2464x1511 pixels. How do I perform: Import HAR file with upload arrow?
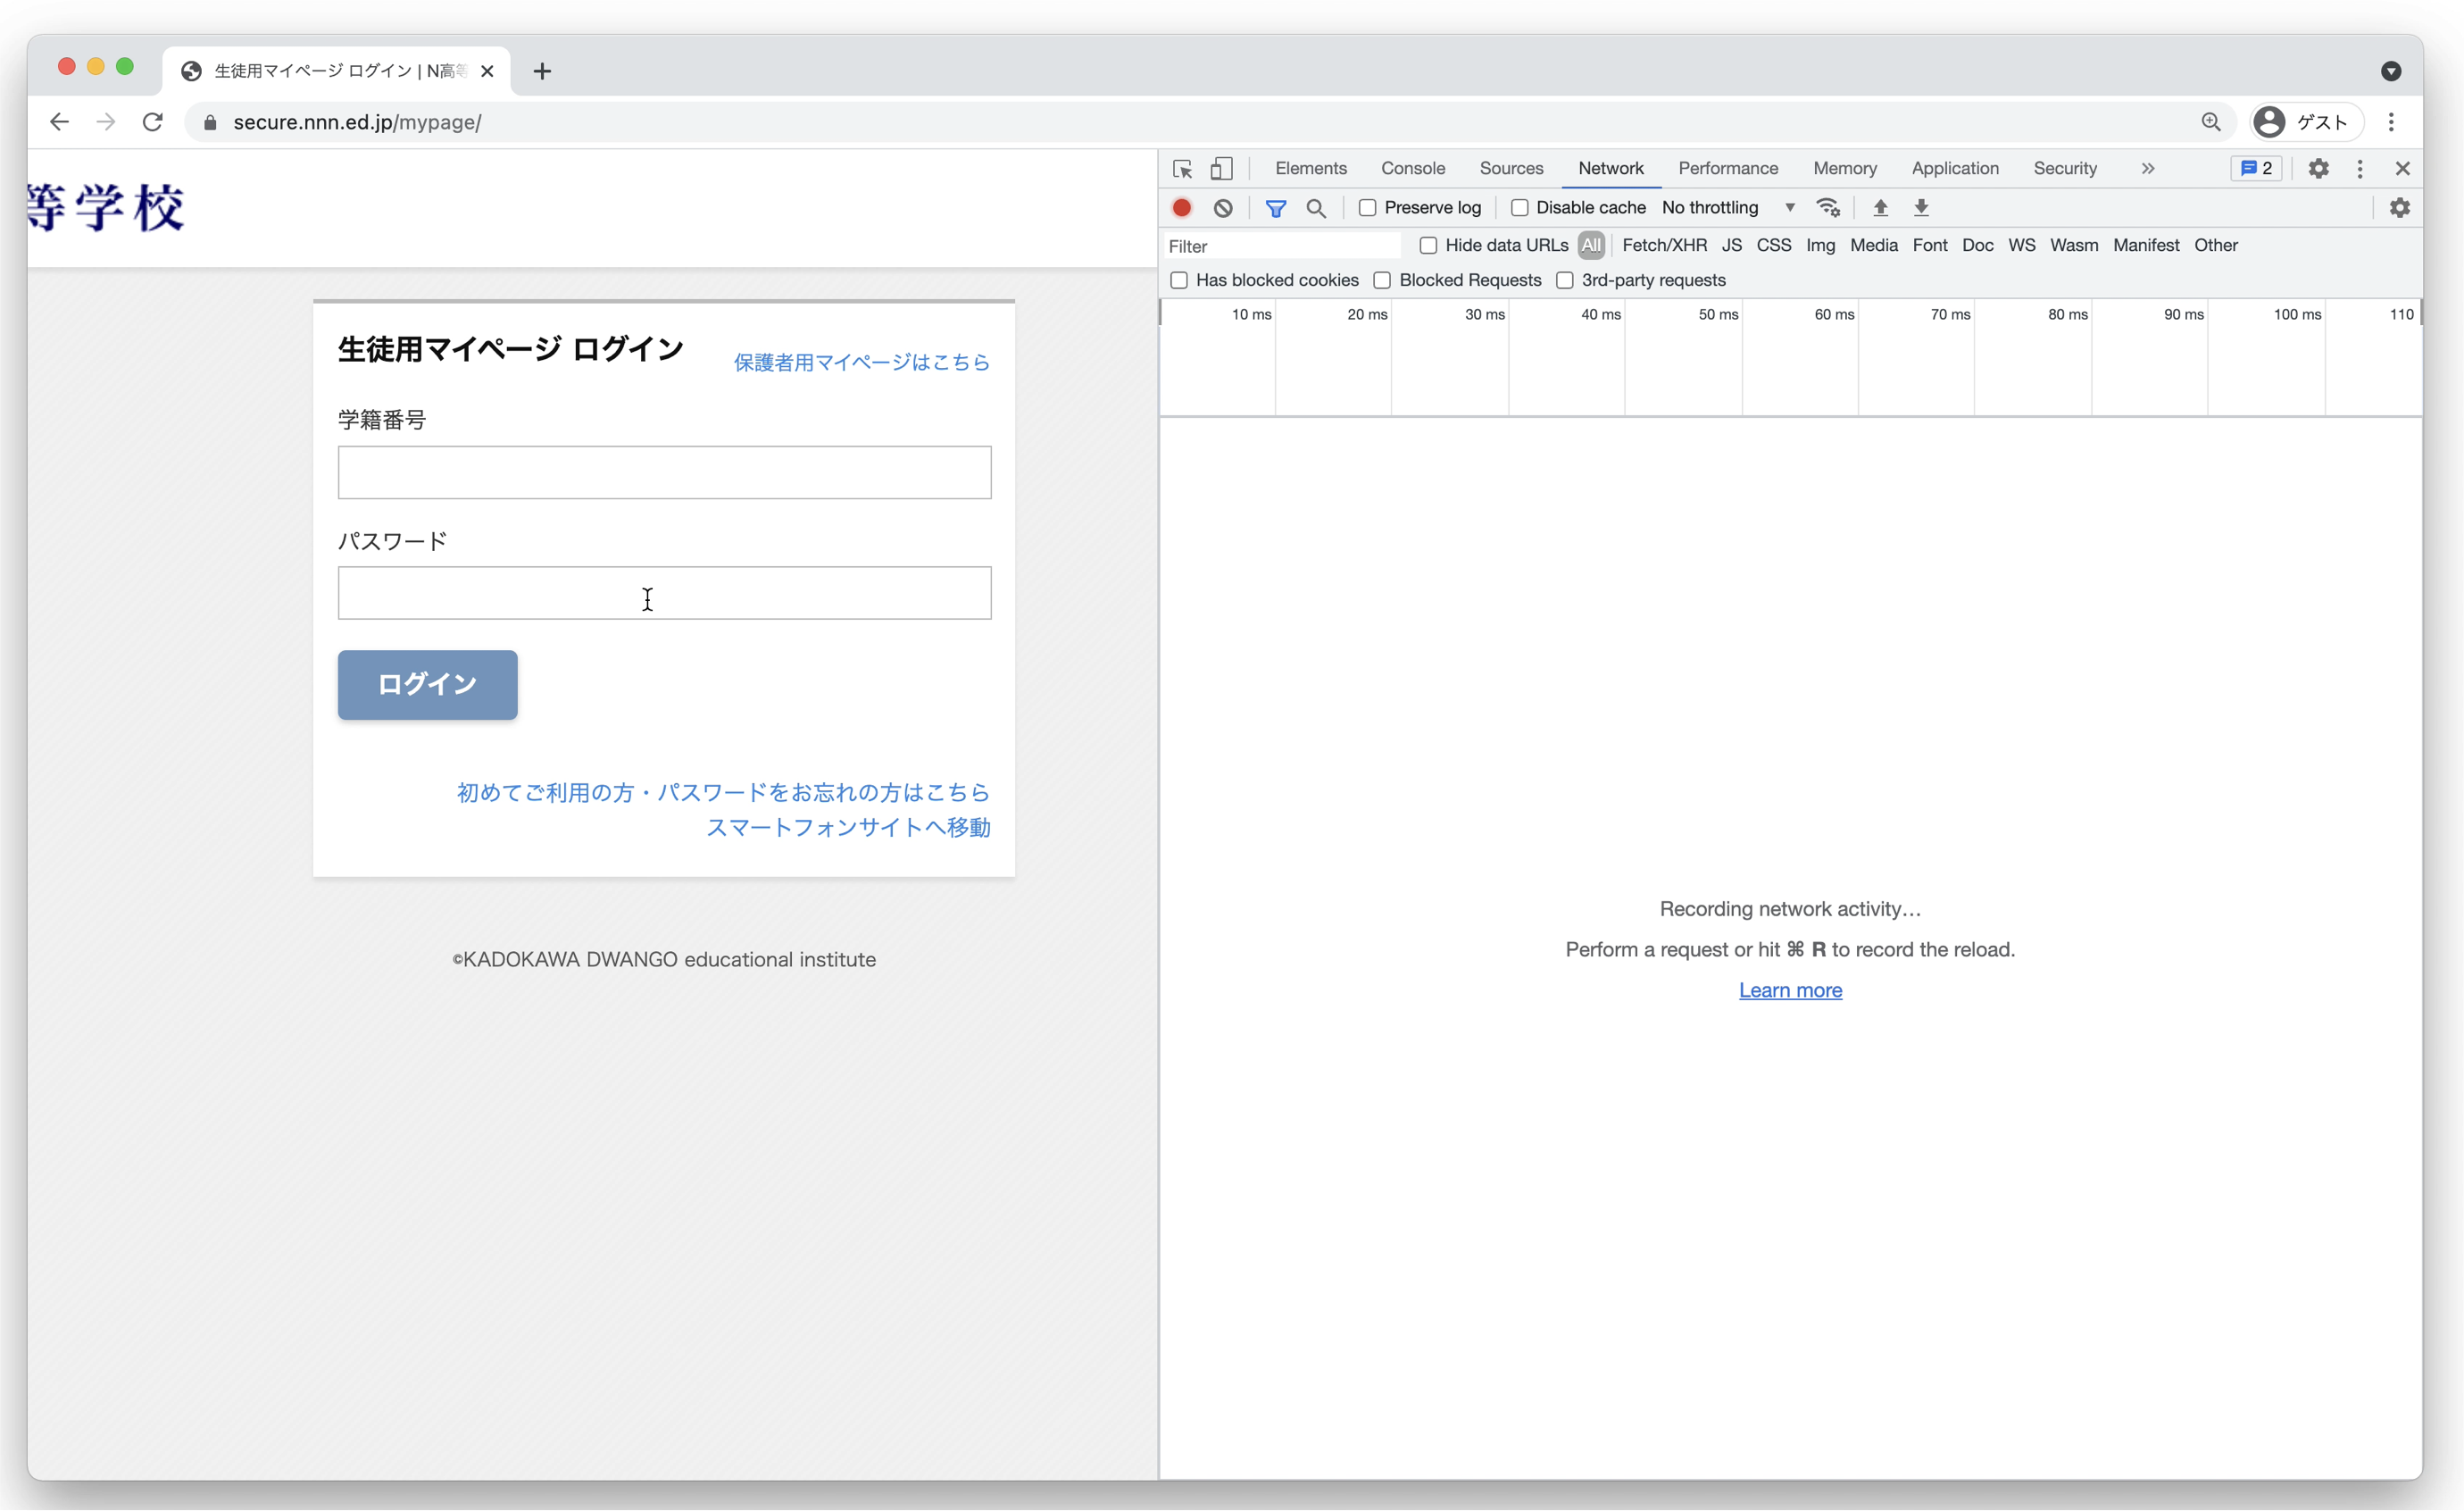point(1880,208)
